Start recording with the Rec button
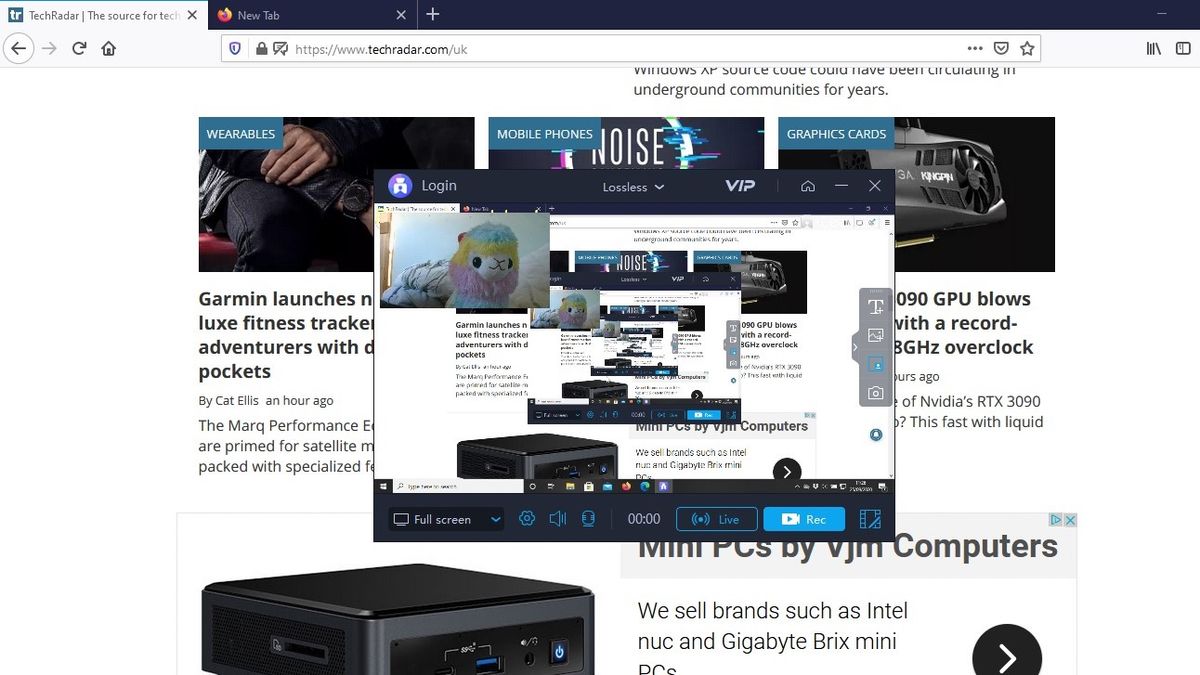The height and width of the screenshot is (675, 1200). tap(804, 519)
